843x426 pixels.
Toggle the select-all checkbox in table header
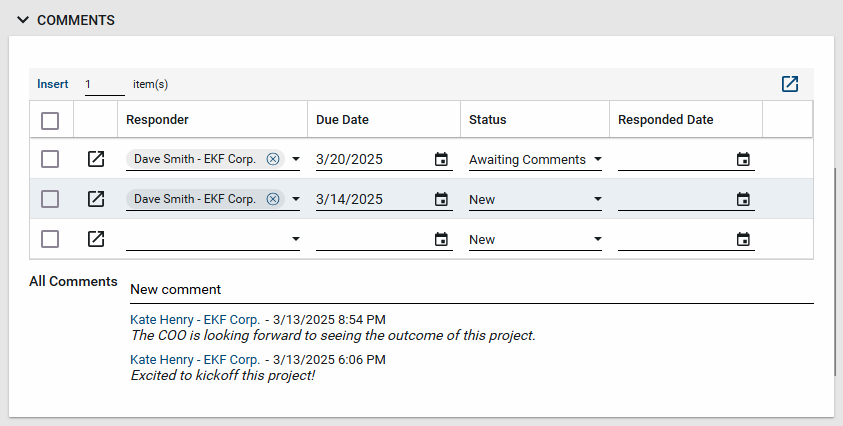pyautogui.click(x=50, y=120)
